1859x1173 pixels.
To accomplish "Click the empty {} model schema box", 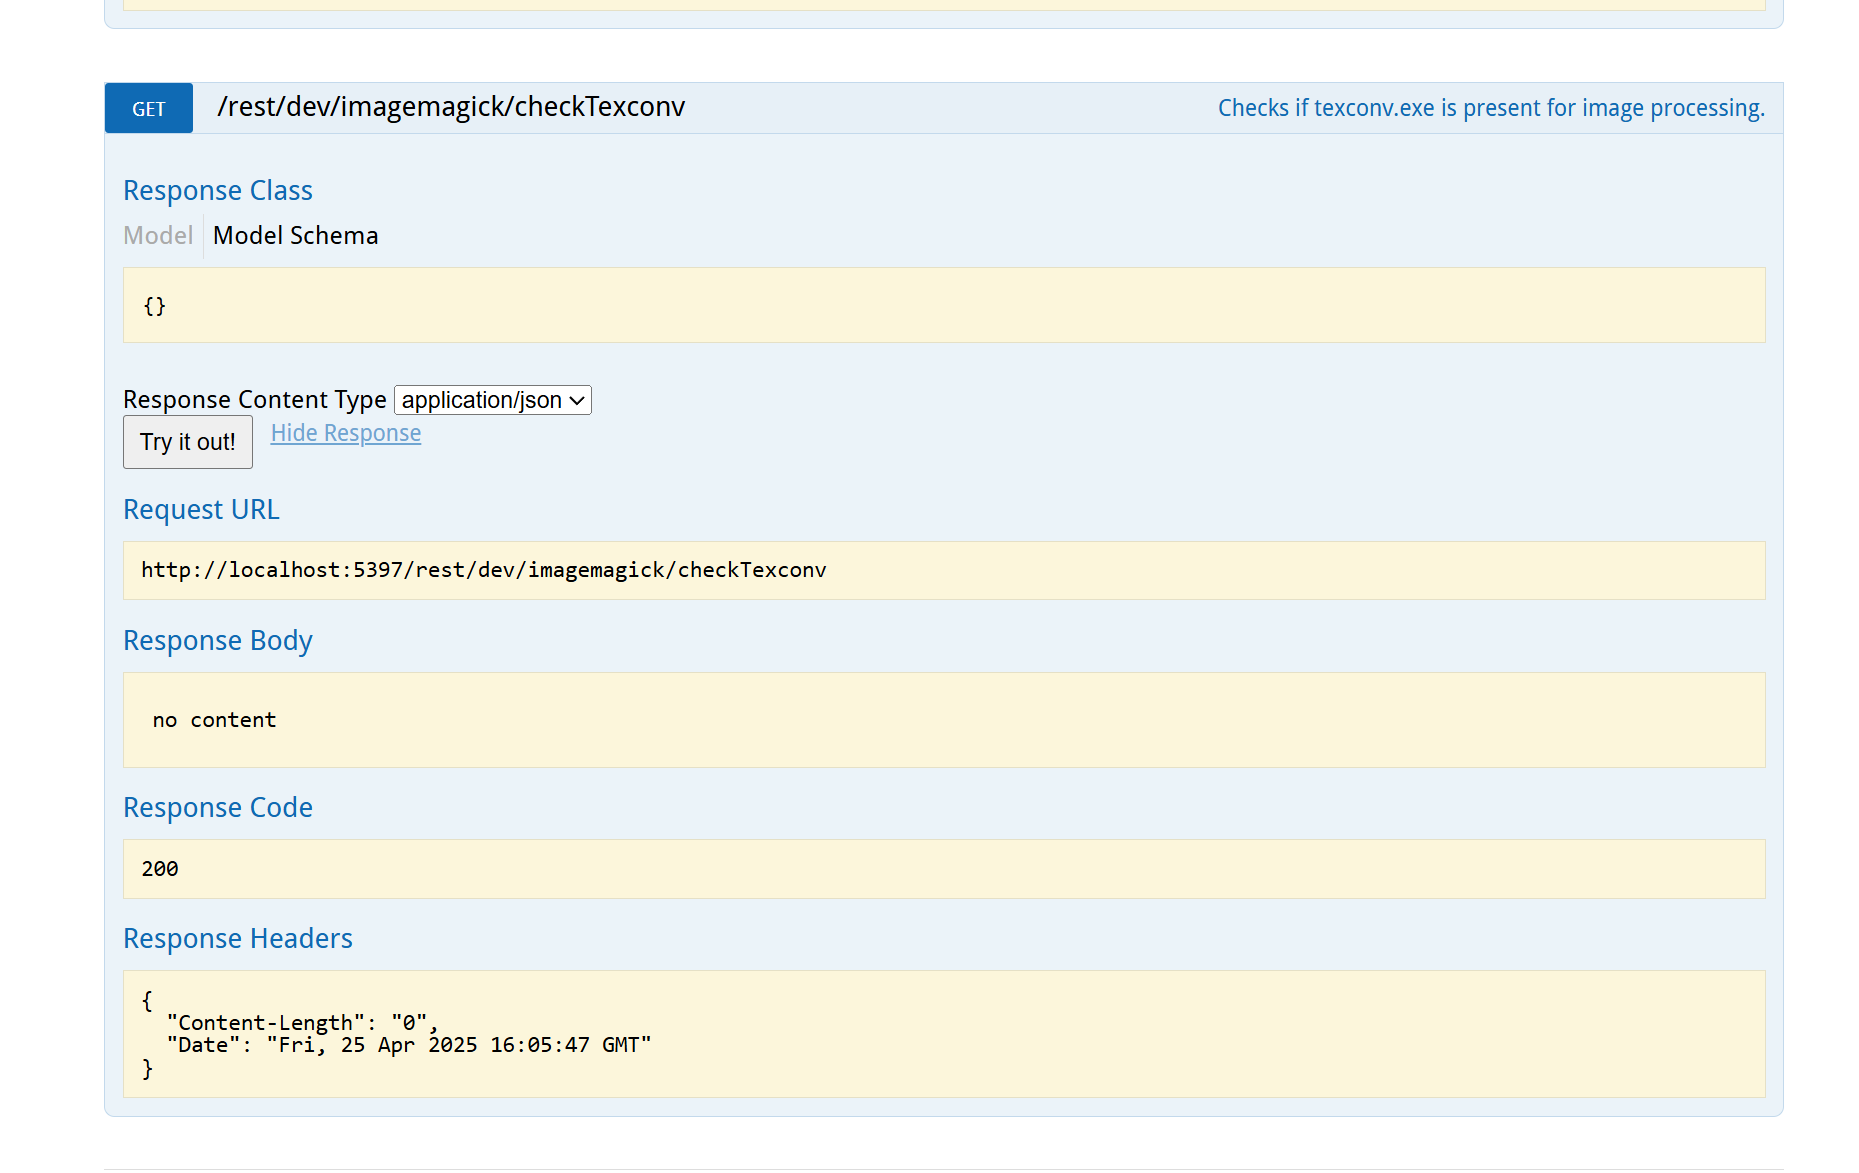I will [x=944, y=305].
